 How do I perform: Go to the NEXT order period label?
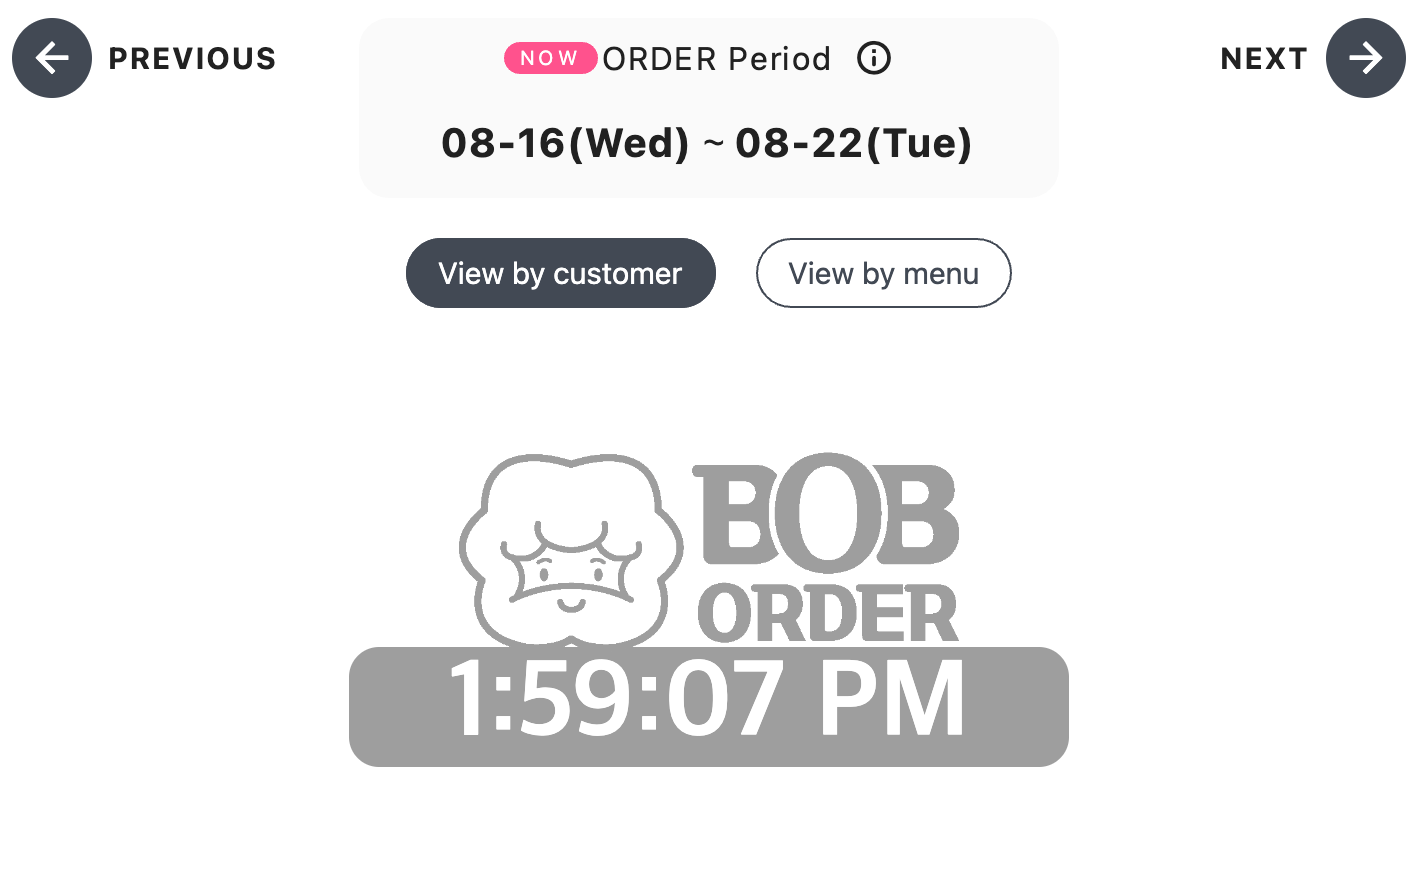(x=1264, y=59)
